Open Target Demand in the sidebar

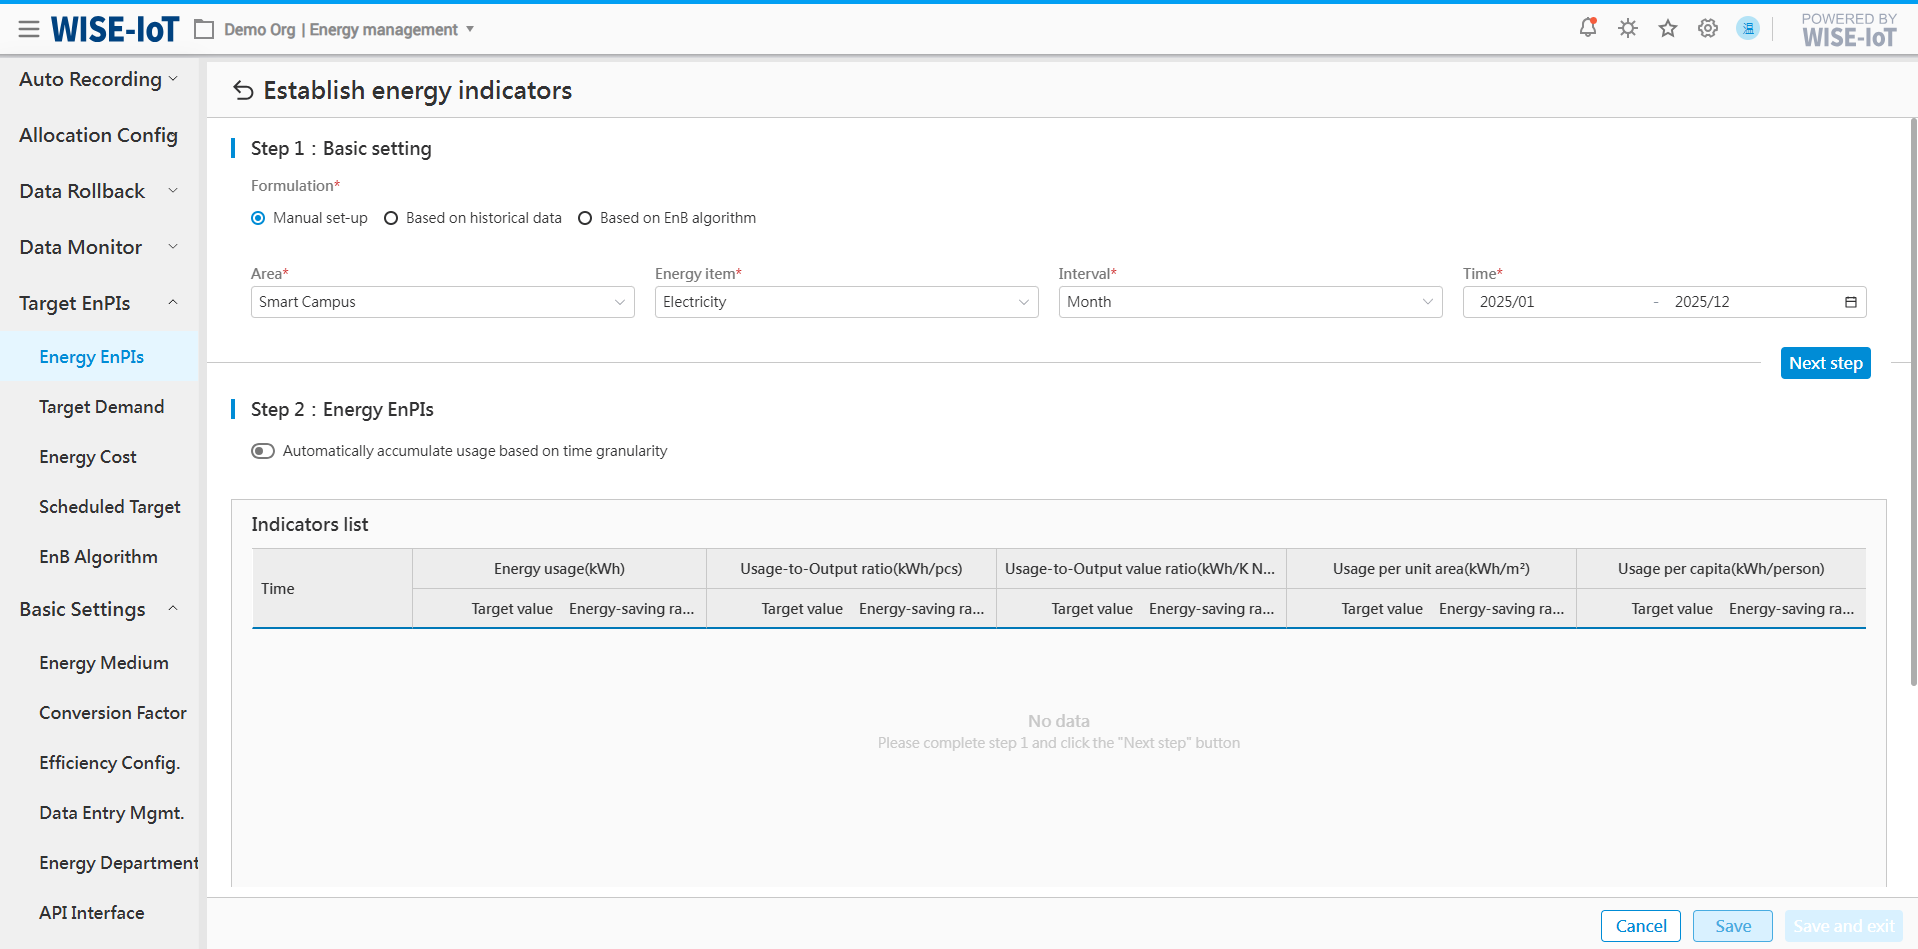tap(101, 407)
